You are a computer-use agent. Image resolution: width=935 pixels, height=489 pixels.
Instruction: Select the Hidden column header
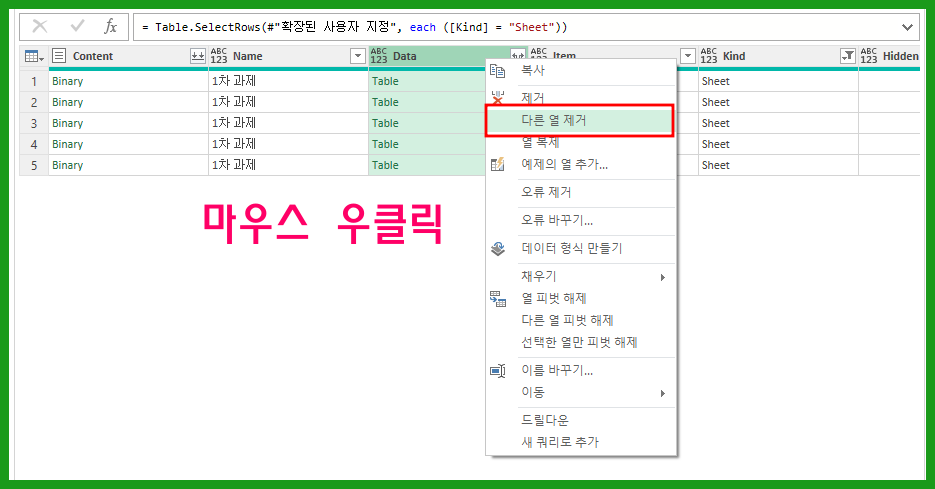click(890, 56)
